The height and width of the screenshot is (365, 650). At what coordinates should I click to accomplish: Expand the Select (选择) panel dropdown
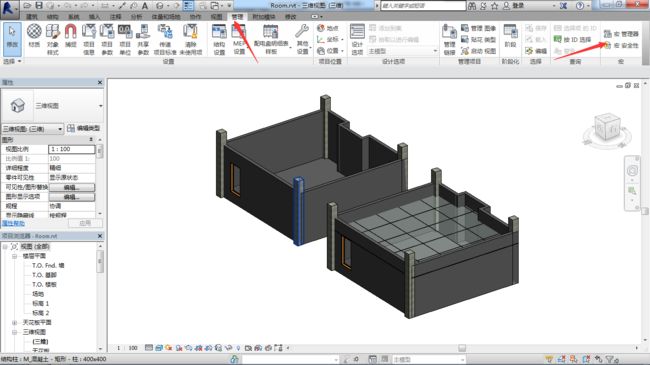[x=12, y=61]
